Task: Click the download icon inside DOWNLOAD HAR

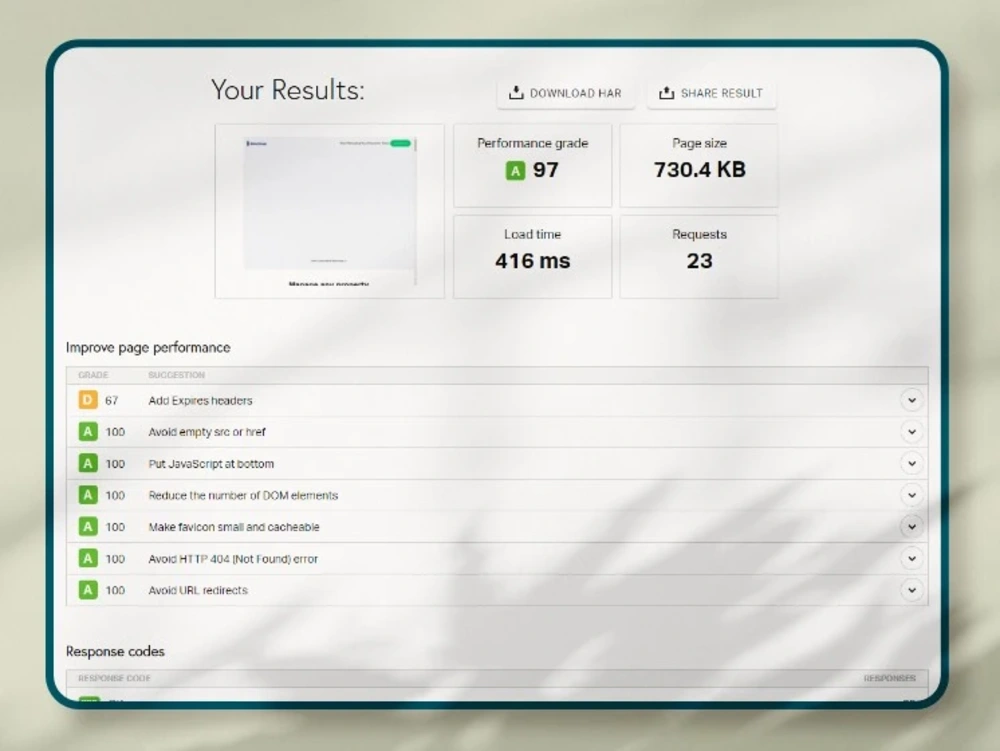Action: [x=517, y=93]
